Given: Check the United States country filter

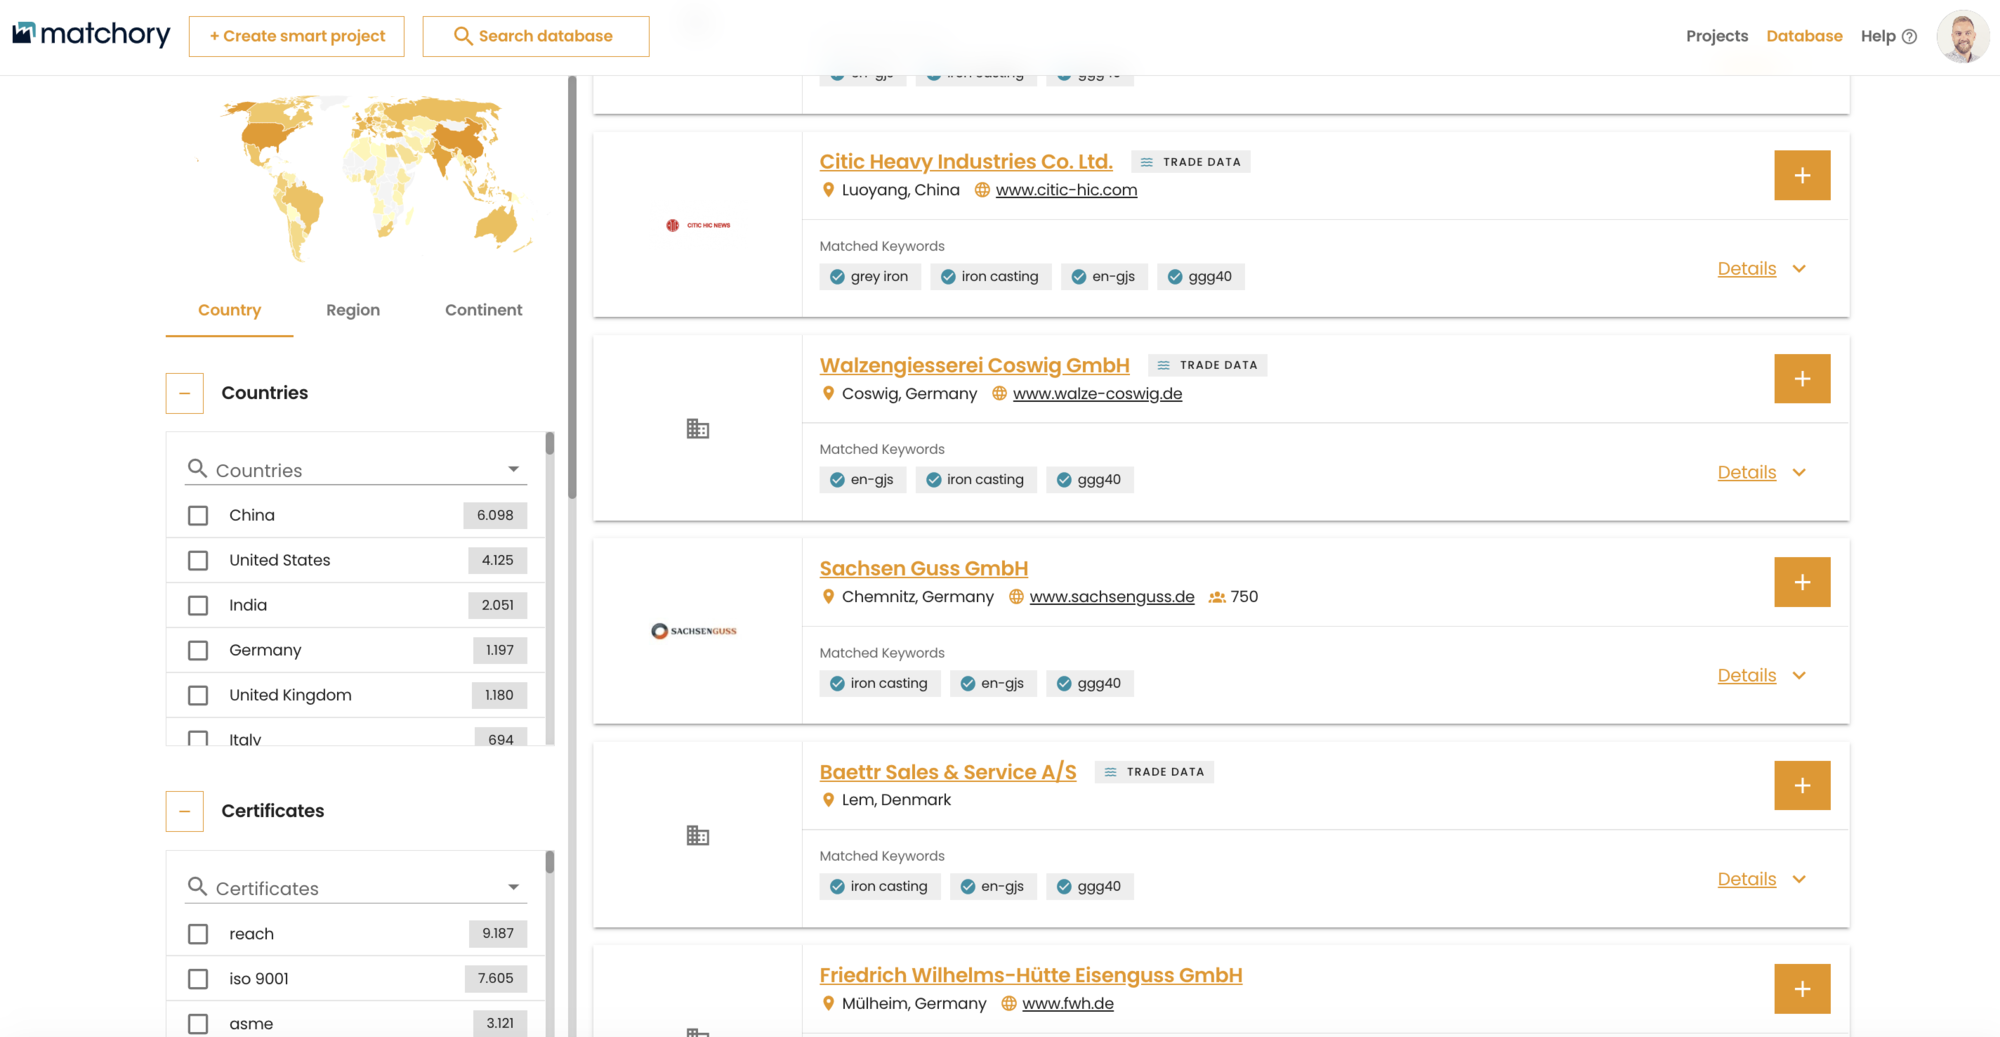Looking at the screenshot, I should 198,560.
